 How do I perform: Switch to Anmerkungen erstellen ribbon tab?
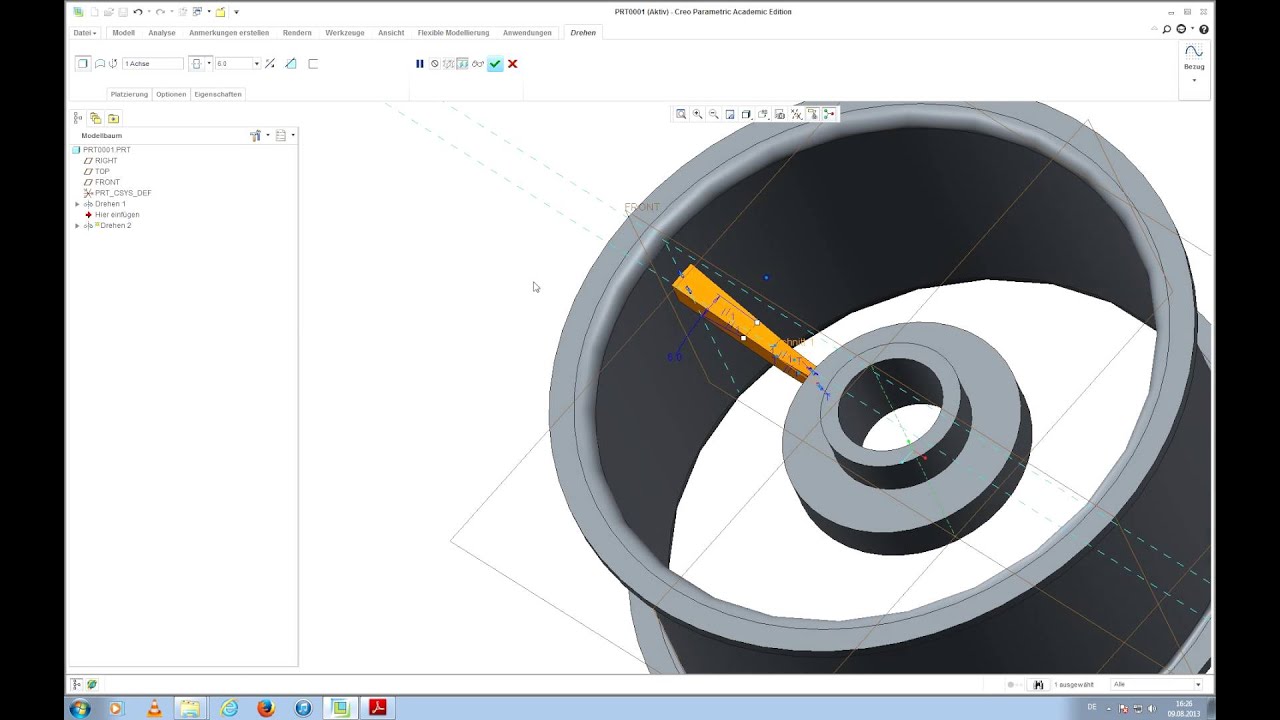point(229,33)
